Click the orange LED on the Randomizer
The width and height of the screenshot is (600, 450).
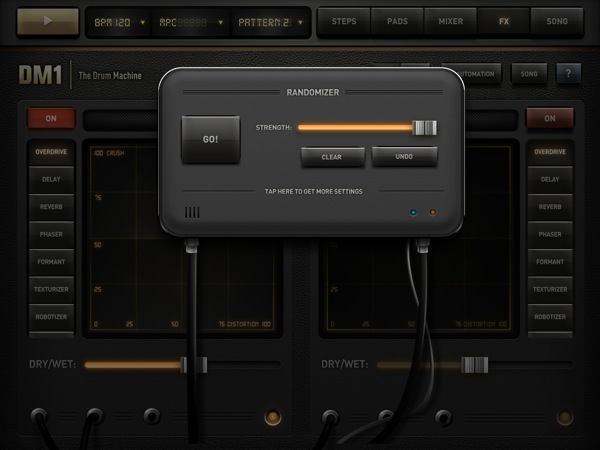(x=432, y=212)
